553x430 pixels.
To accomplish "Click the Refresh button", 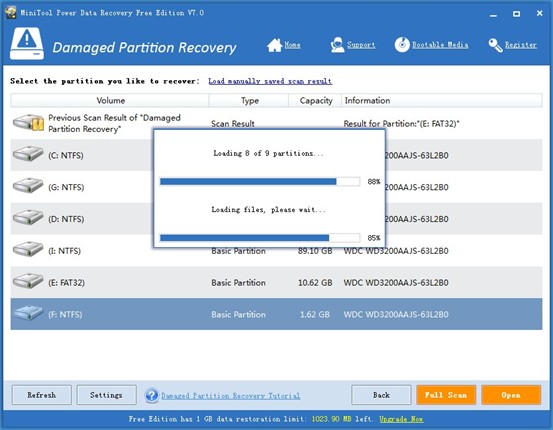I will pos(42,395).
